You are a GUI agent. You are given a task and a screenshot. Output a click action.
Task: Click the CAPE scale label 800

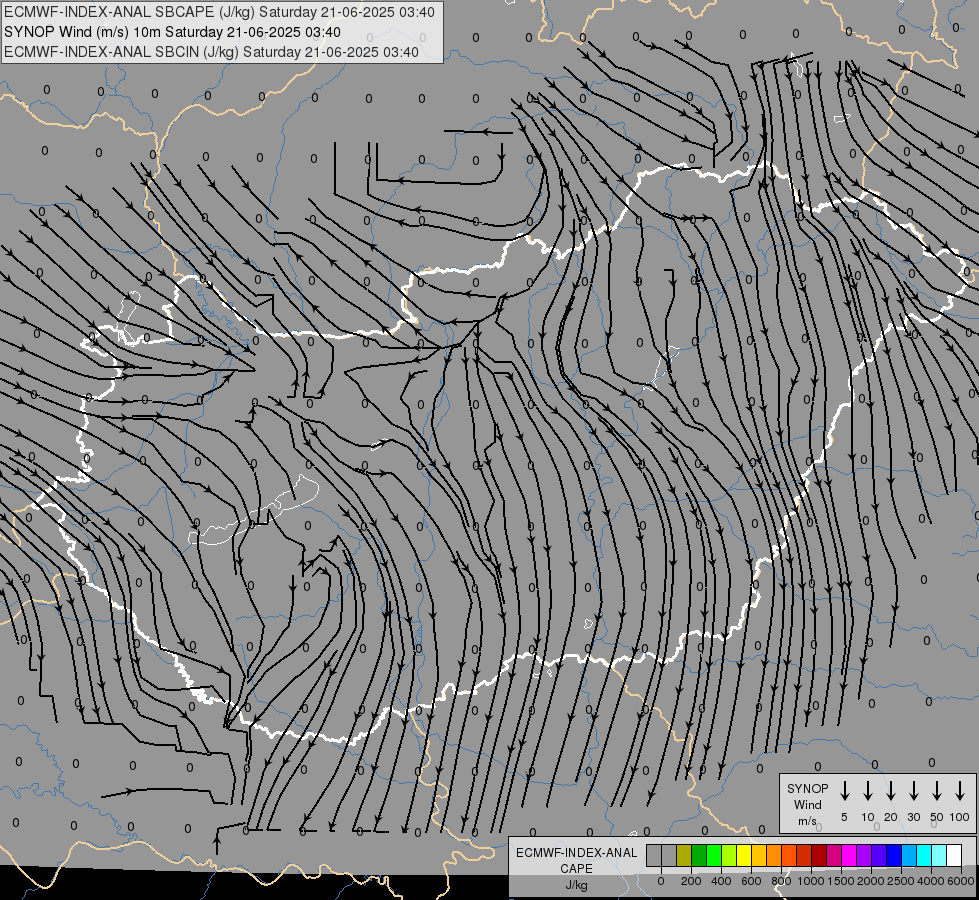781,881
